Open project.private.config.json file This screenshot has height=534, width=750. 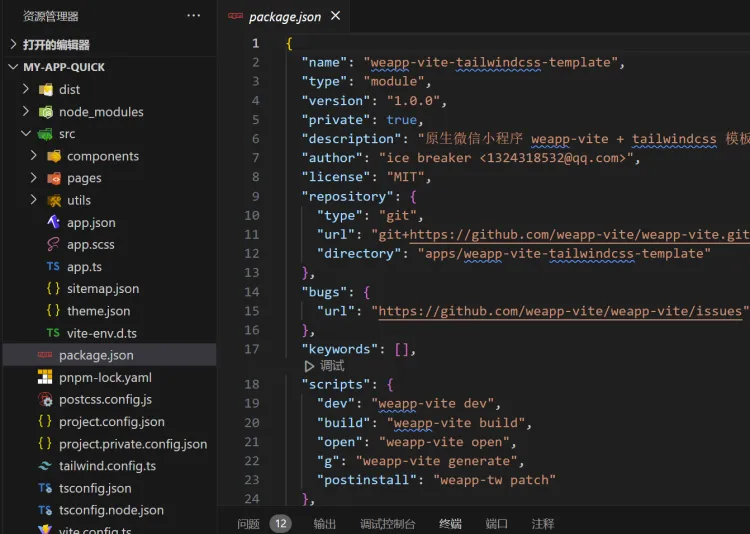click(x=133, y=444)
